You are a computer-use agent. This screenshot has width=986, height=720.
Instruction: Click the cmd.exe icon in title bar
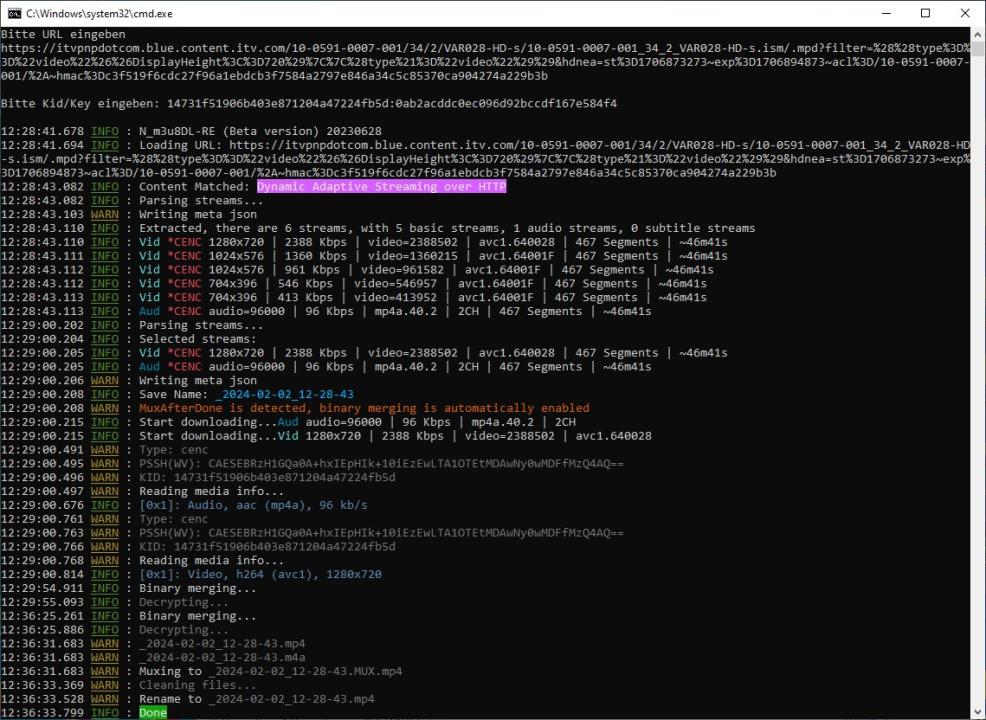[14, 13]
